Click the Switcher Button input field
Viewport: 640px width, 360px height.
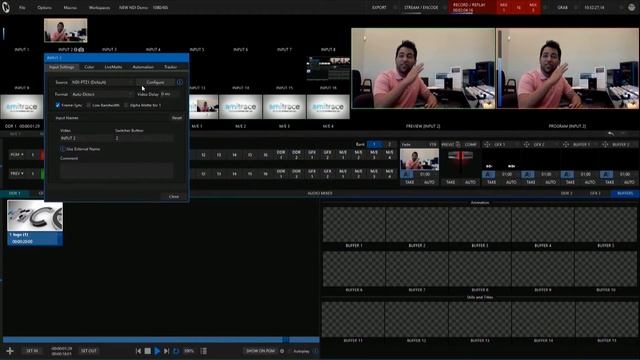coord(144,138)
